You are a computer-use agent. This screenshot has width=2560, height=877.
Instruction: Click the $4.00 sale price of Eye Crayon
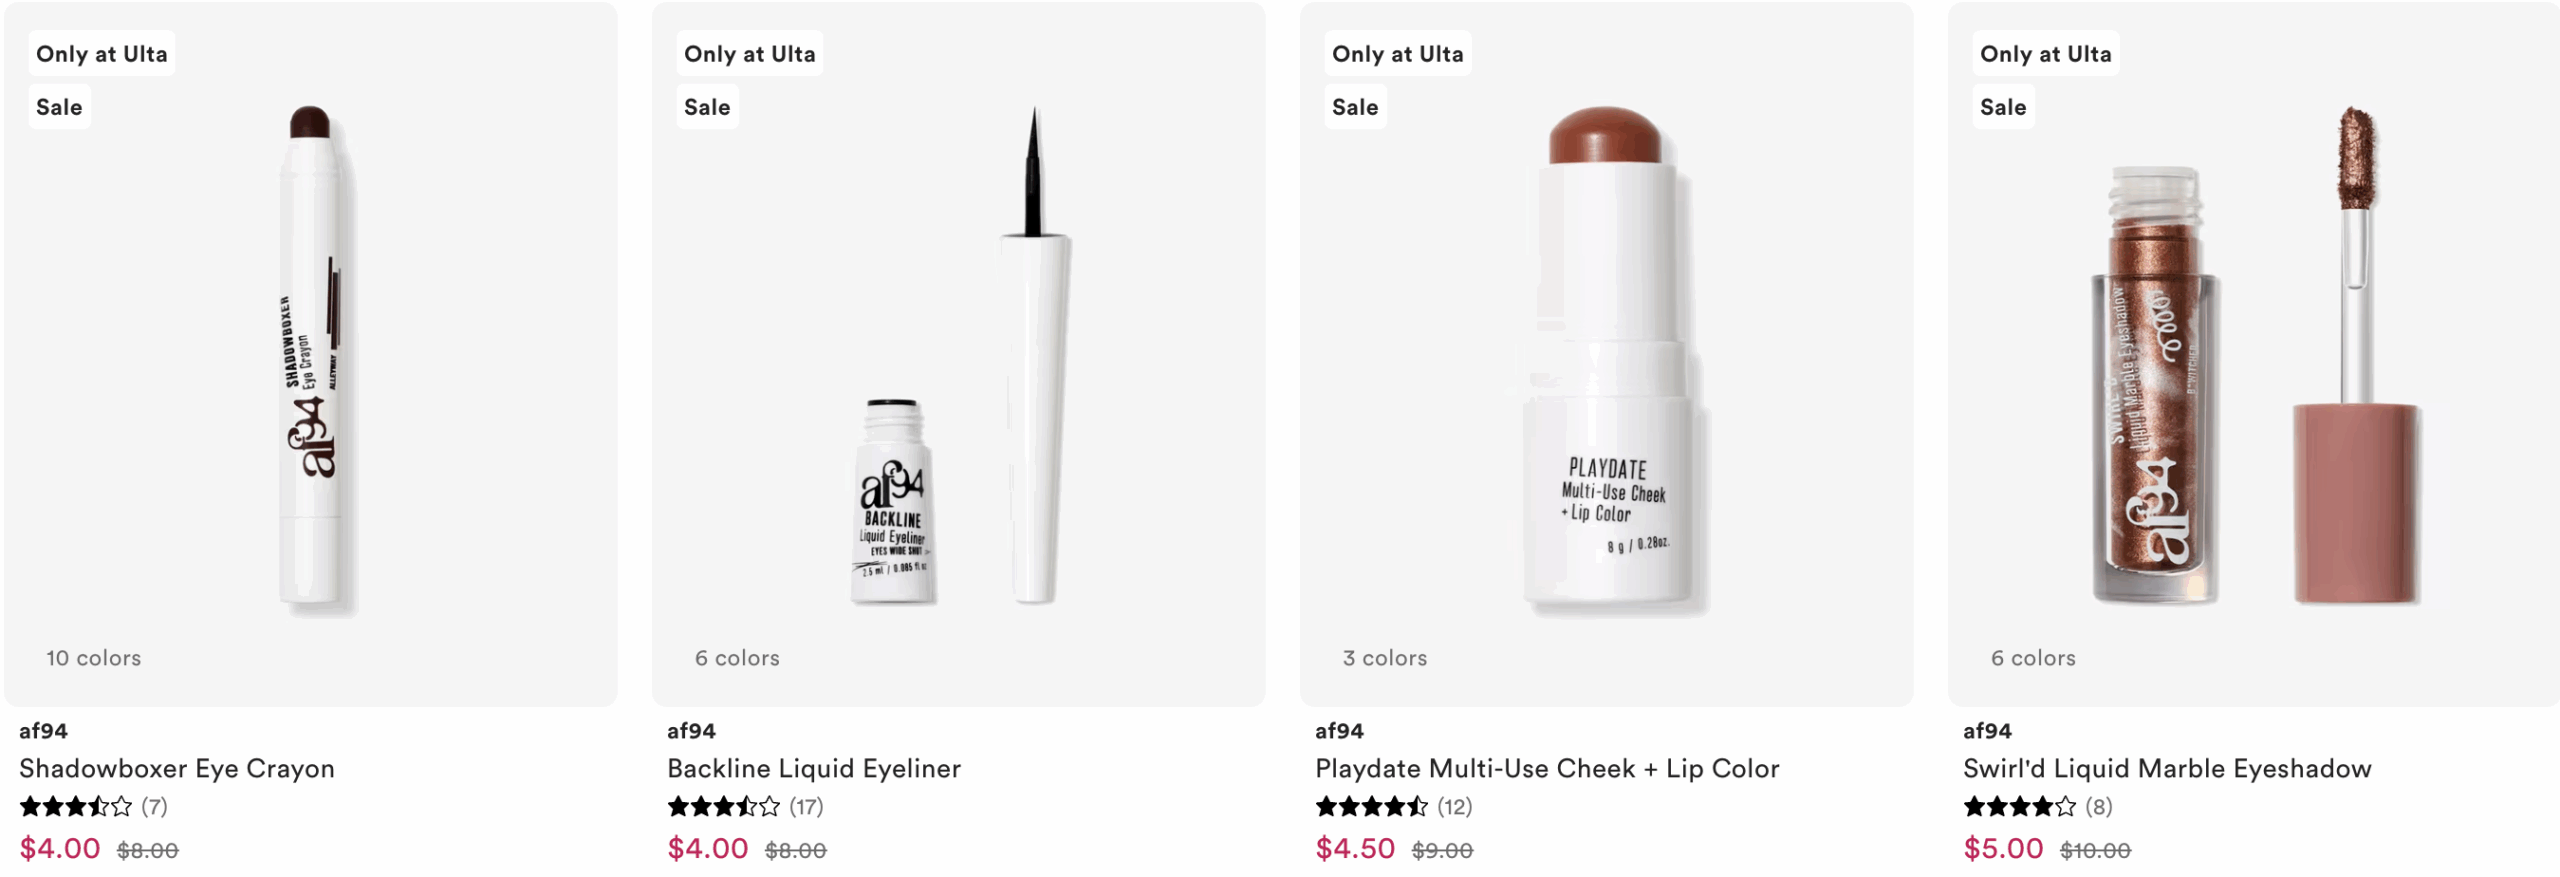60,848
